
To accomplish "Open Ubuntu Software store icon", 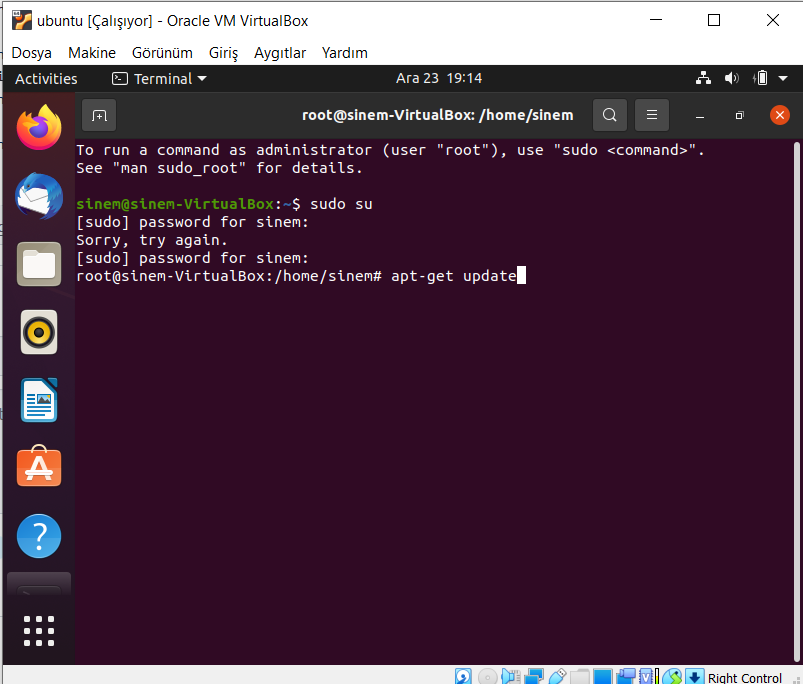I will click(39, 466).
